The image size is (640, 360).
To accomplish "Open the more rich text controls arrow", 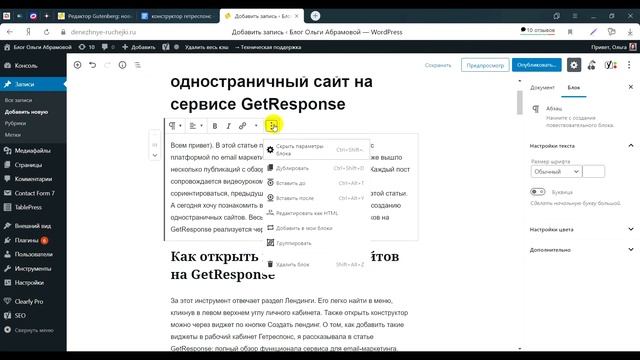I will pos(256,126).
